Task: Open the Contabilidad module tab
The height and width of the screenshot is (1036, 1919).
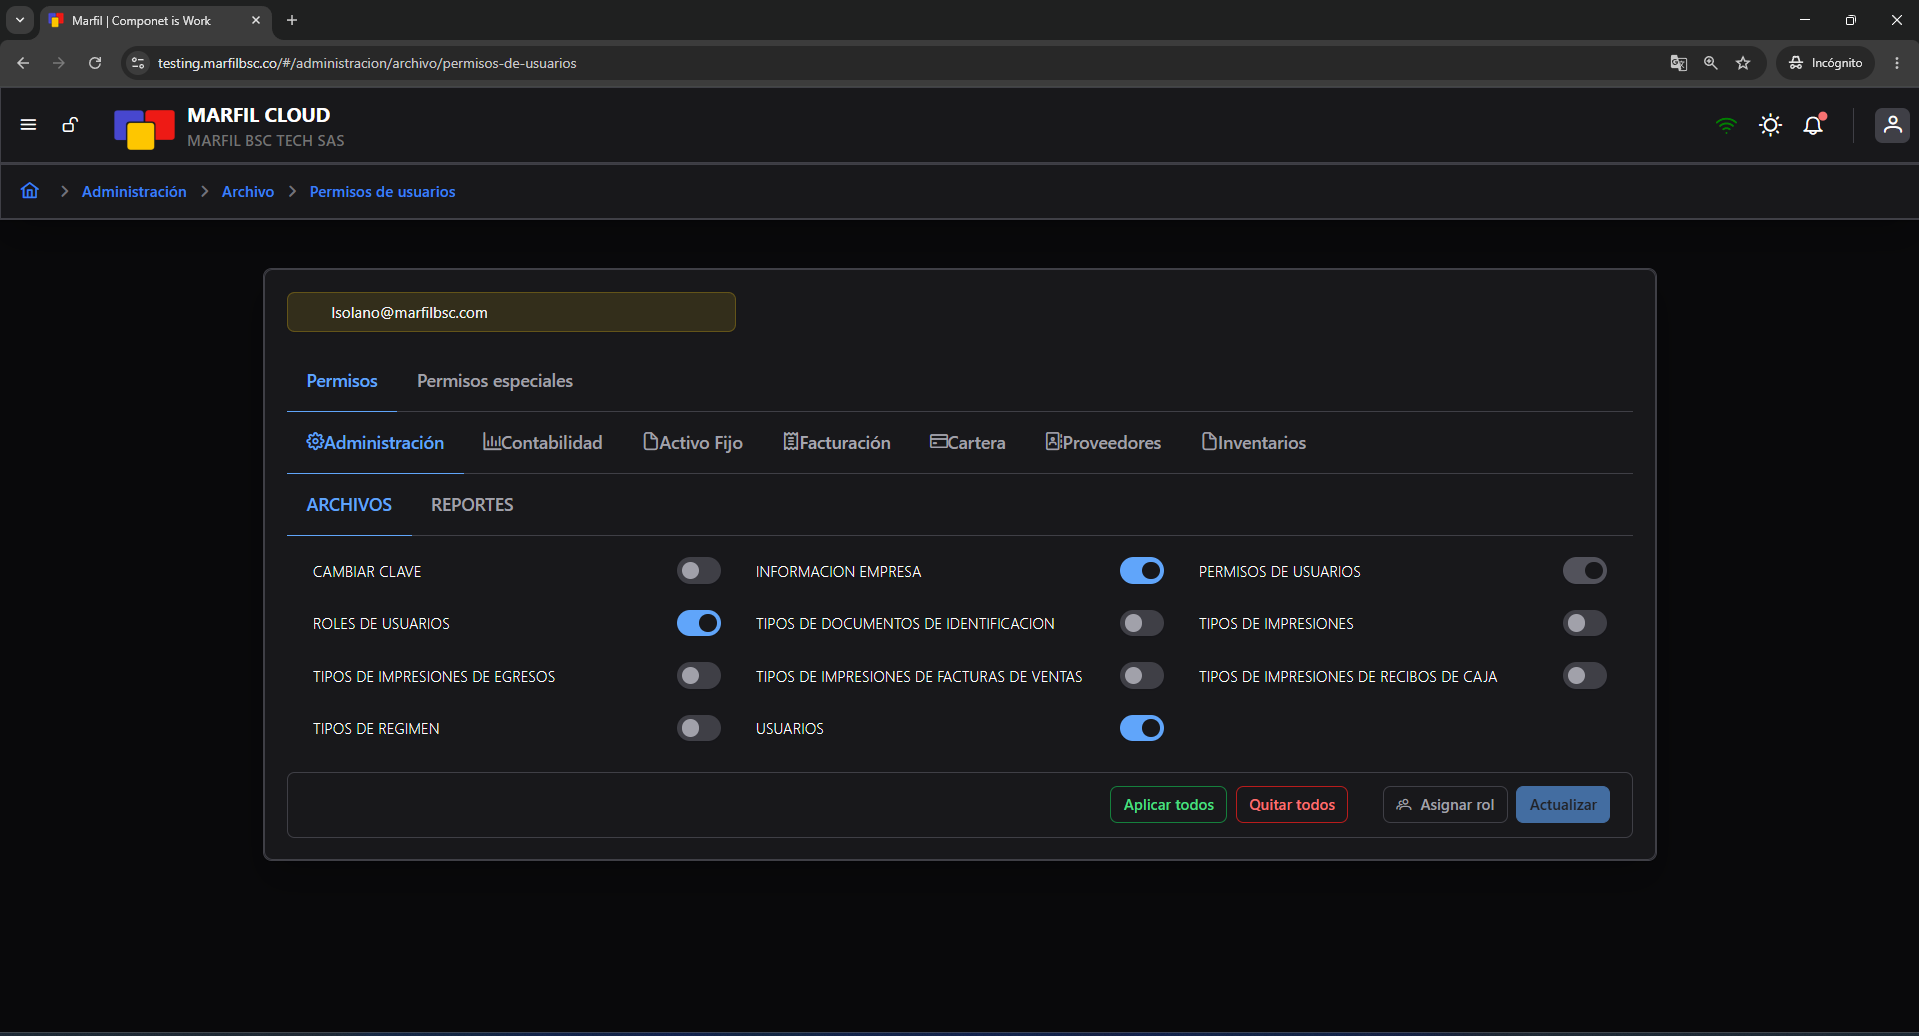Action: click(x=543, y=442)
